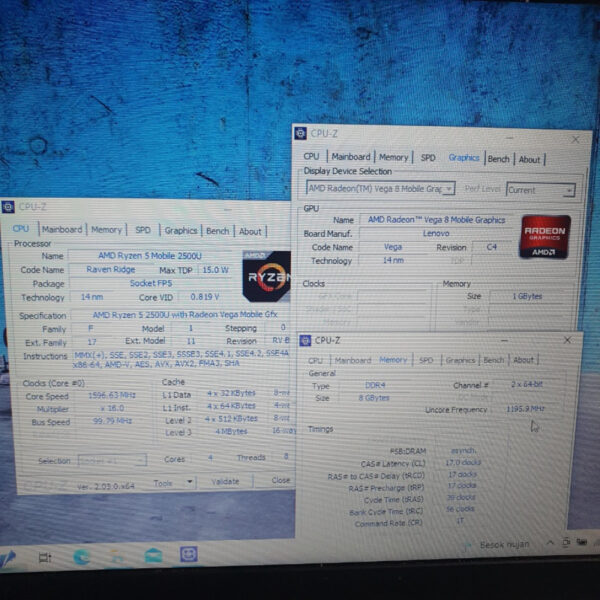
Task: Click the CPU-Z title icon of the Memory window
Action: [305, 340]
